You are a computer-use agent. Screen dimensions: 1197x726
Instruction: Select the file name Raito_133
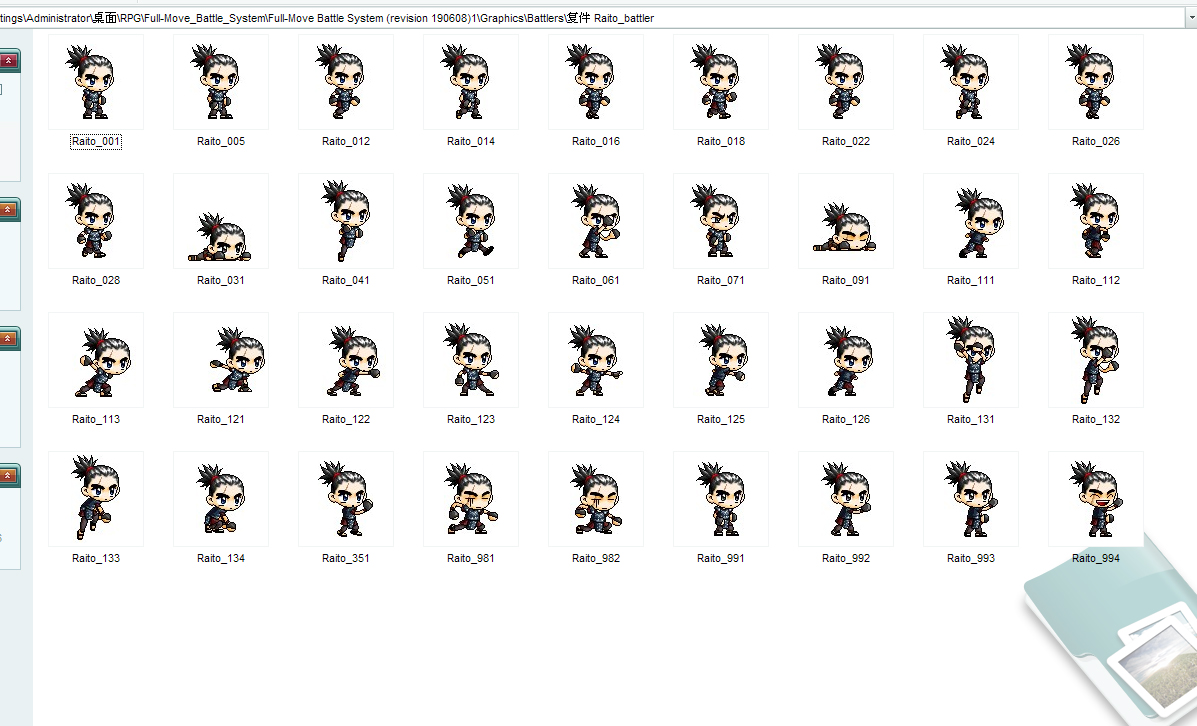click(95, 558)
